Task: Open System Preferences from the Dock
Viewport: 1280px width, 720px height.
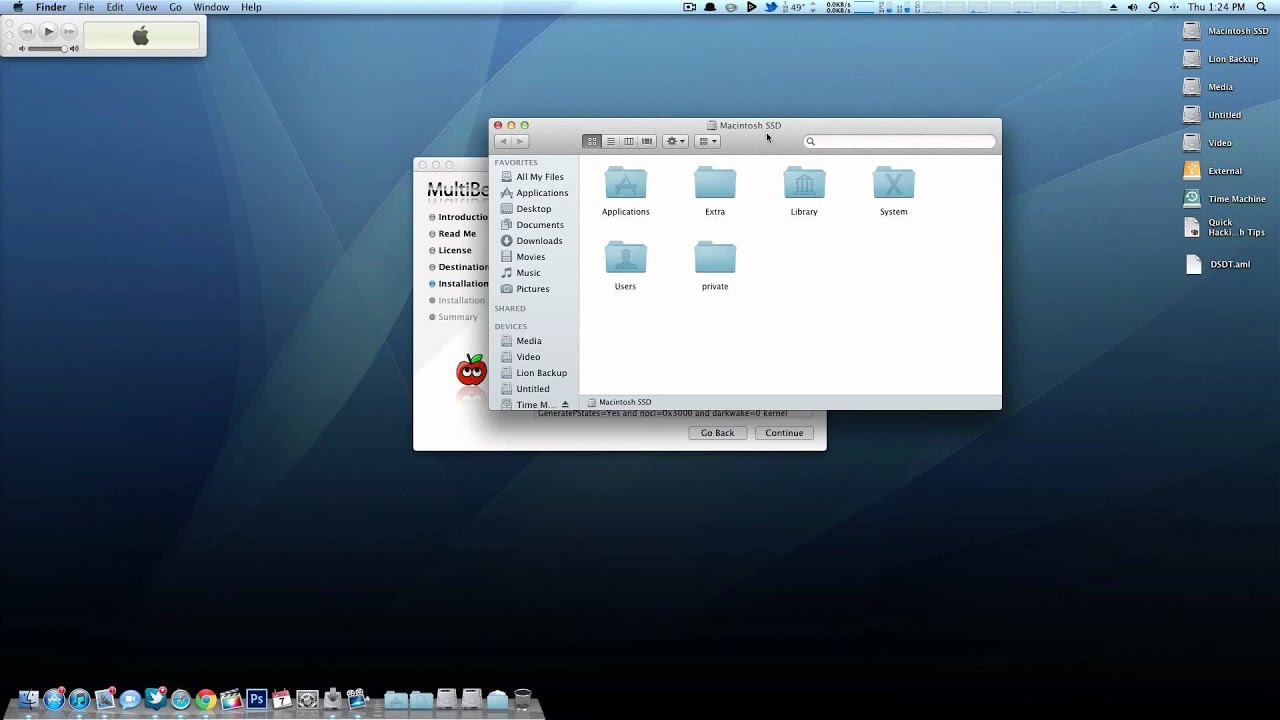Action: pos(307,699)
